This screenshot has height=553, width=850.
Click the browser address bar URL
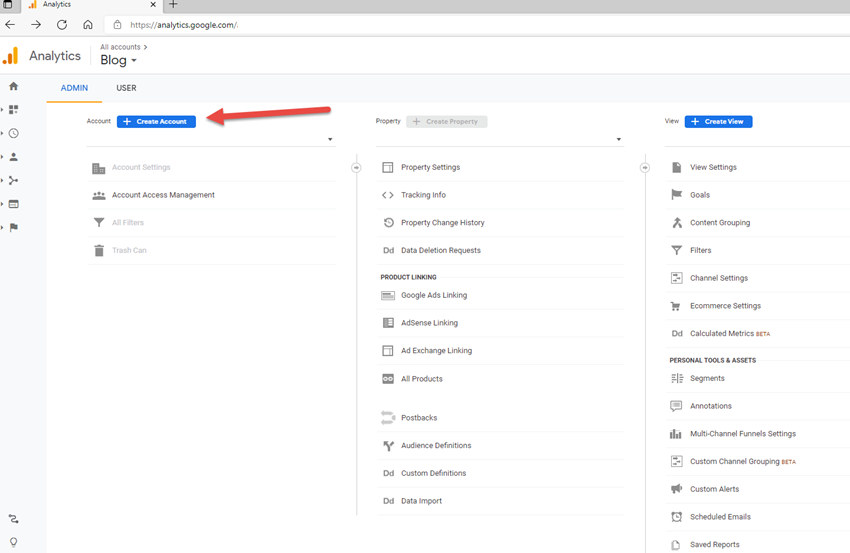pos(184,25)
